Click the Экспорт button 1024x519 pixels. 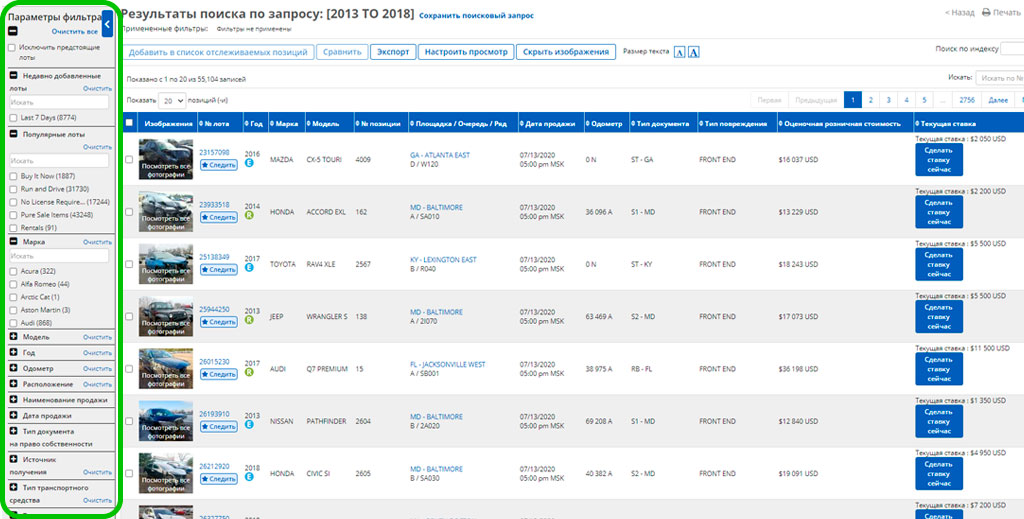coord(393,52)
